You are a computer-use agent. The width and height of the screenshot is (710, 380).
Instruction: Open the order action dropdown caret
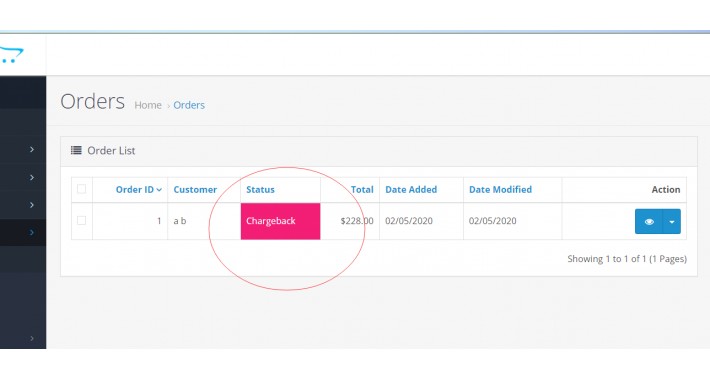(672, 221)
